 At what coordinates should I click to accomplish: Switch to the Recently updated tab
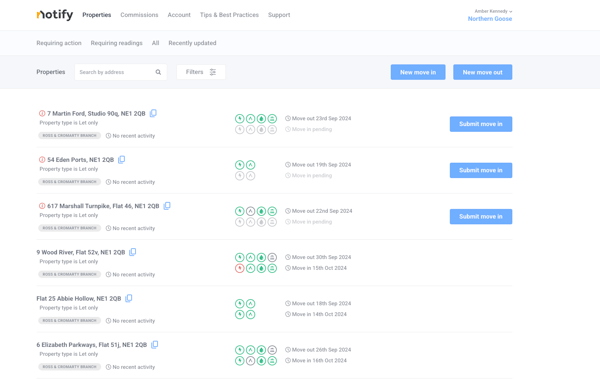pyautogui.click(x=192, y=43)
